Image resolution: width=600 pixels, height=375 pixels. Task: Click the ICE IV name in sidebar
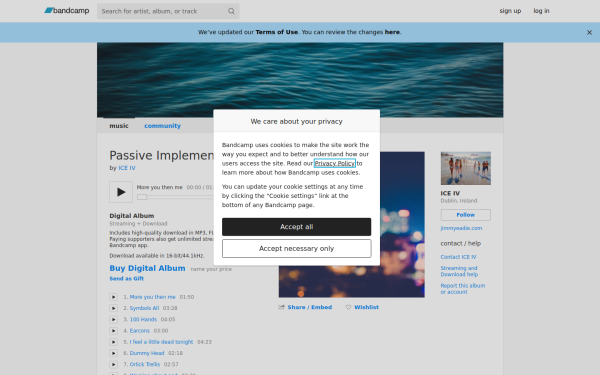point(450,193)
